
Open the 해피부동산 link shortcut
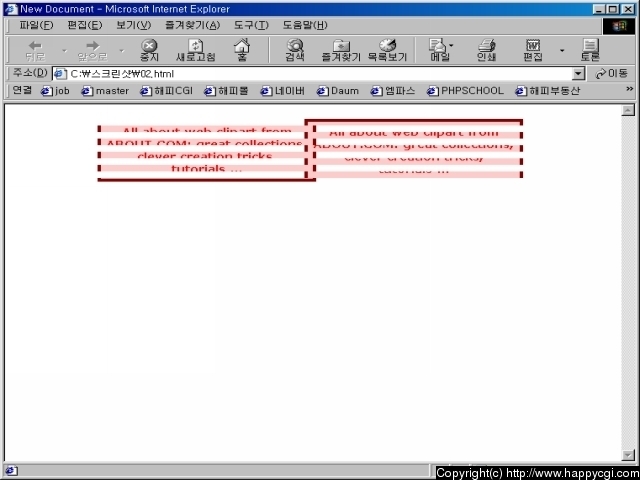pyautogui.click(x=547, y=91)
